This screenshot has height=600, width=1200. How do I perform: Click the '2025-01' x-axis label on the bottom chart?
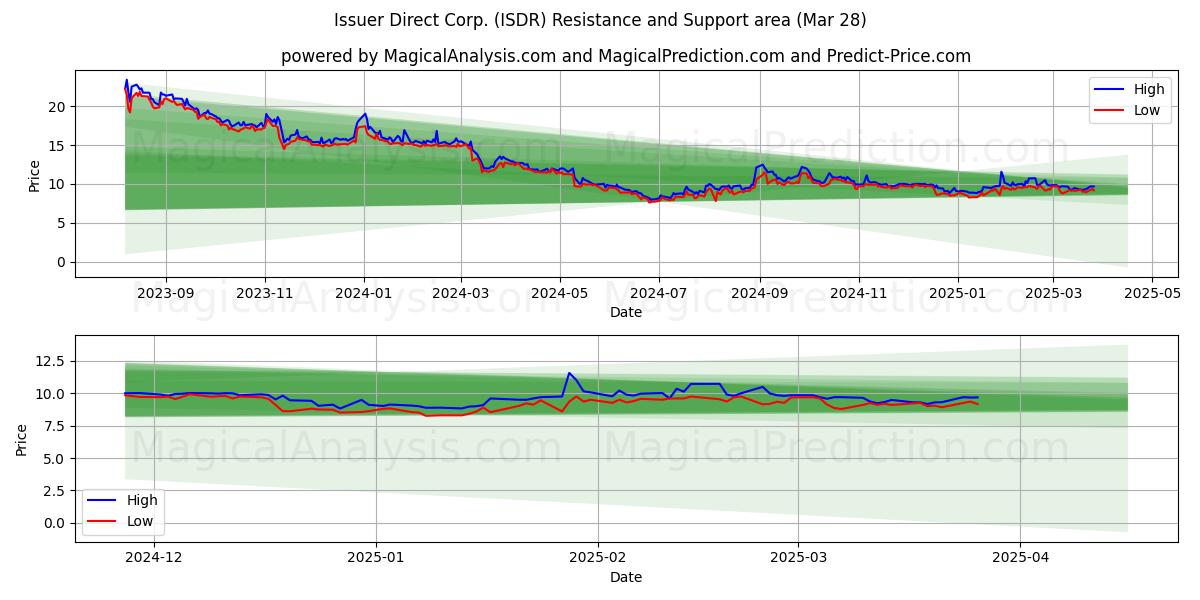376,560
